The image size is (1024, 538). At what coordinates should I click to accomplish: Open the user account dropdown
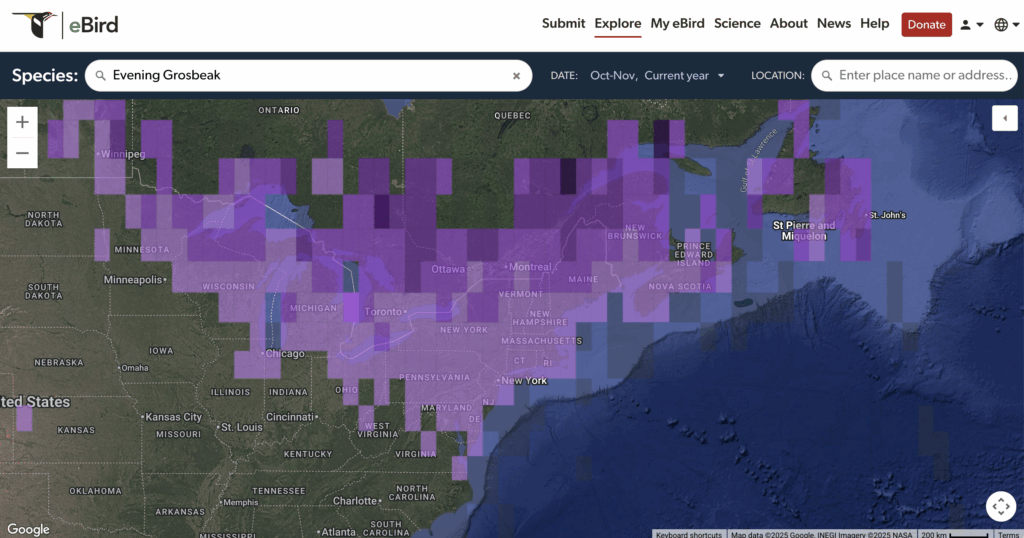pyautogui.click(x=972, y=25)
